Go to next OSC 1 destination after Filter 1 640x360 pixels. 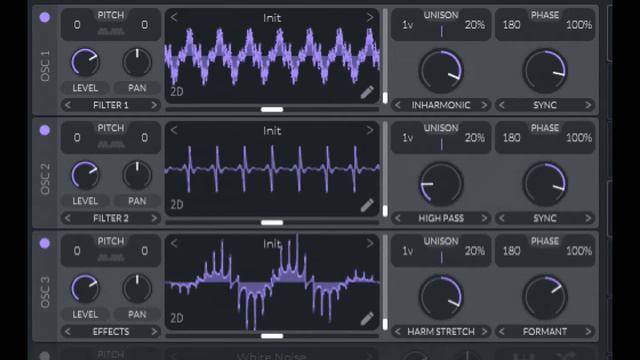(154, 105)
